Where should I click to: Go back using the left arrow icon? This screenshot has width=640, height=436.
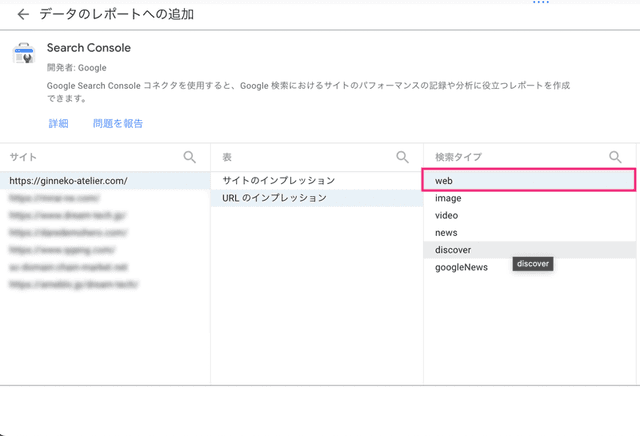pos(23,15)
